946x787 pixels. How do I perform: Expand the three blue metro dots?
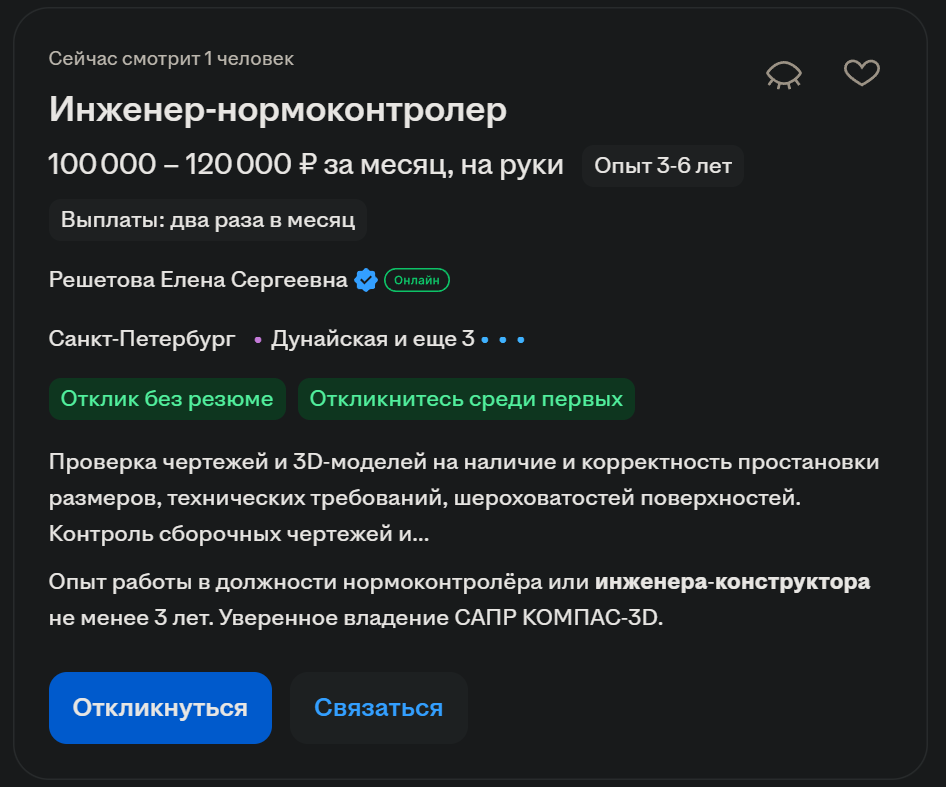coord(503,340)
